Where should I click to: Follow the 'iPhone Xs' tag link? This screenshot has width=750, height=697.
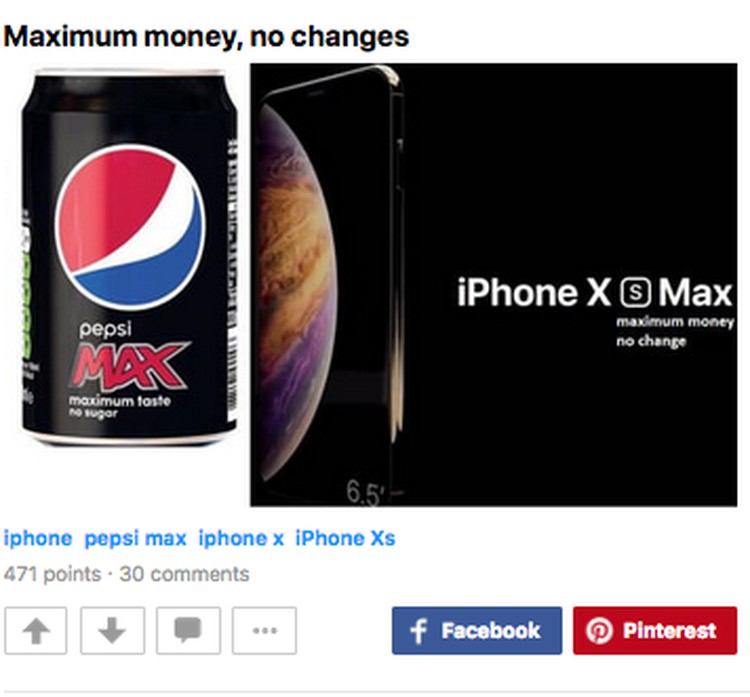(345, 538)
